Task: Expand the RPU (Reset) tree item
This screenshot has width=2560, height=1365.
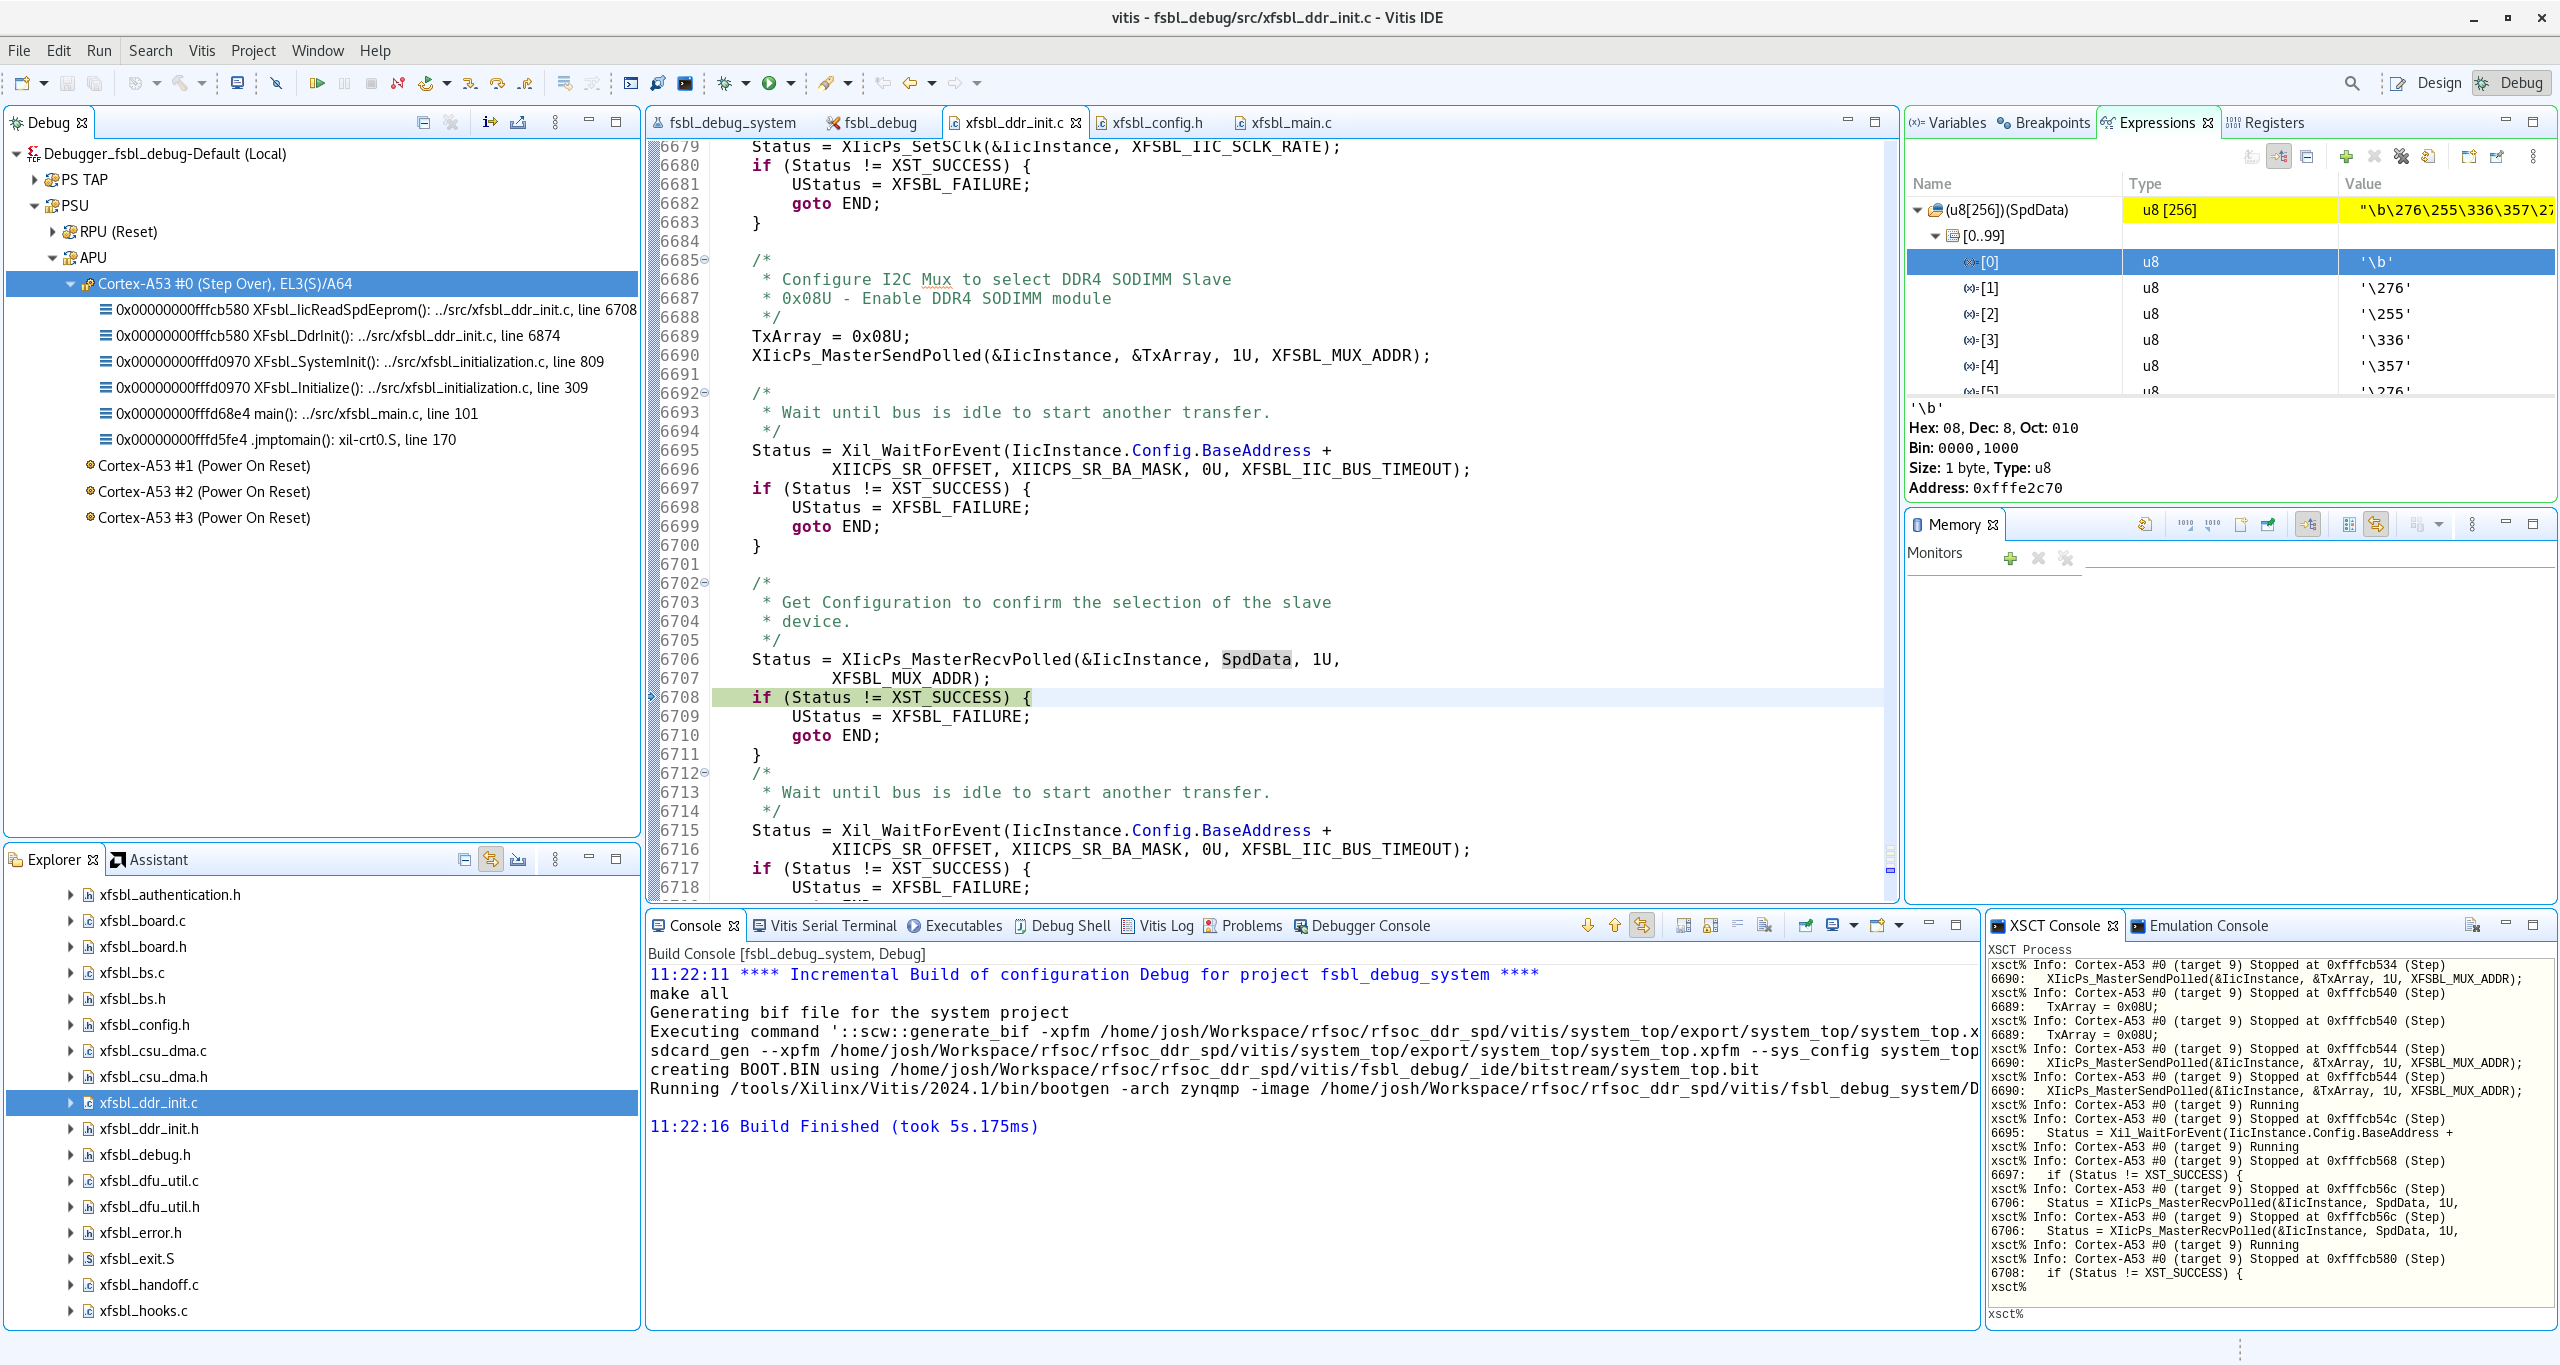Action: (52, 231)
